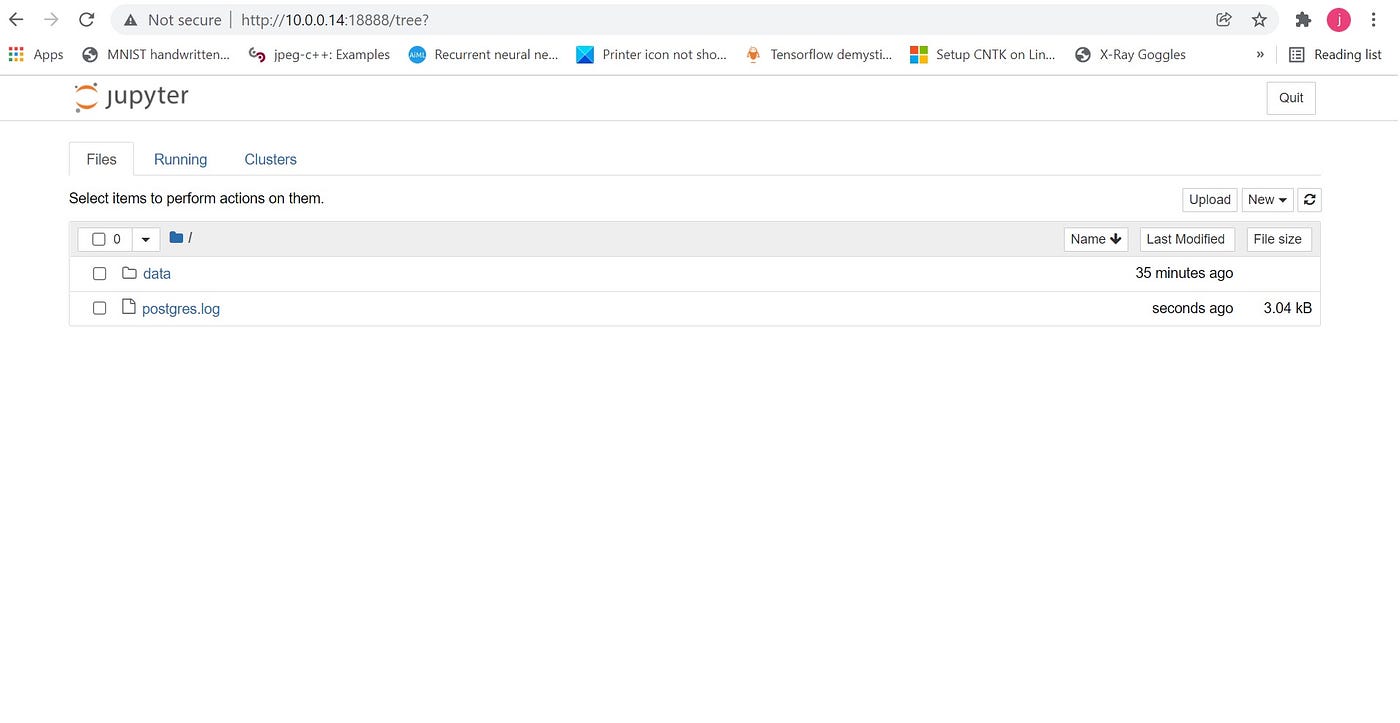Show more bookmarks chevron
Screen dimensions: 1400x723
(x=1260, y=55)
